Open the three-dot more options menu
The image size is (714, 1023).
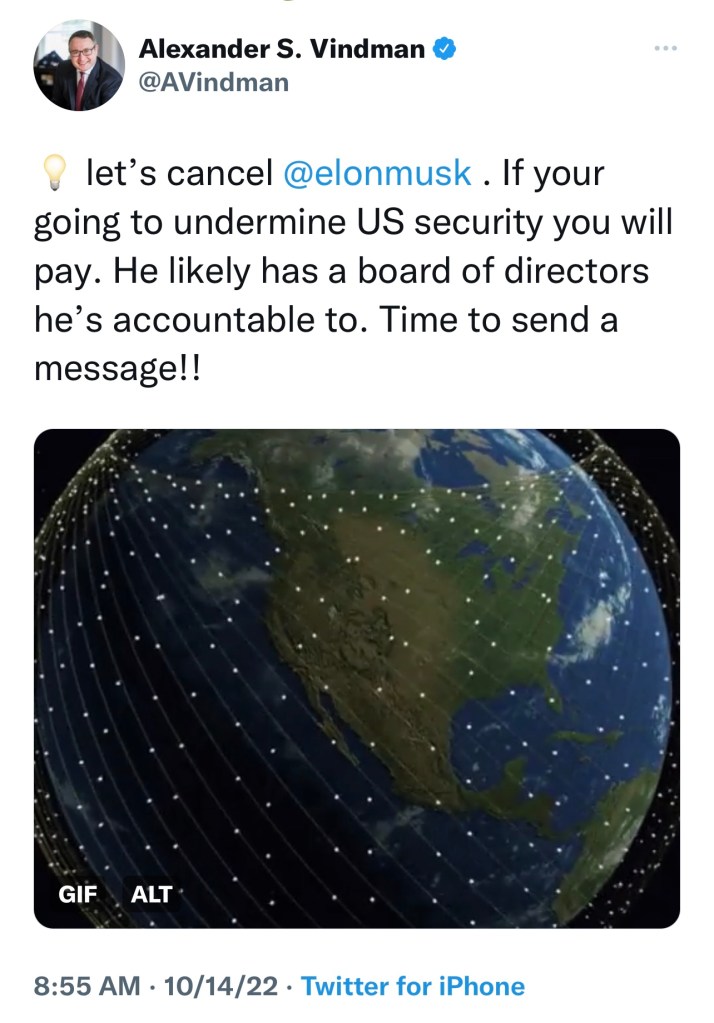pos(663,47)
